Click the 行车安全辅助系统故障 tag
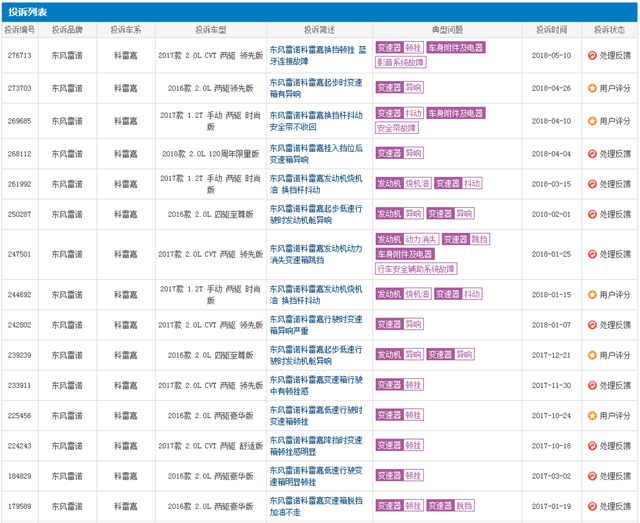Viewport: 640px width, 523px height. (x=416, y=269)
